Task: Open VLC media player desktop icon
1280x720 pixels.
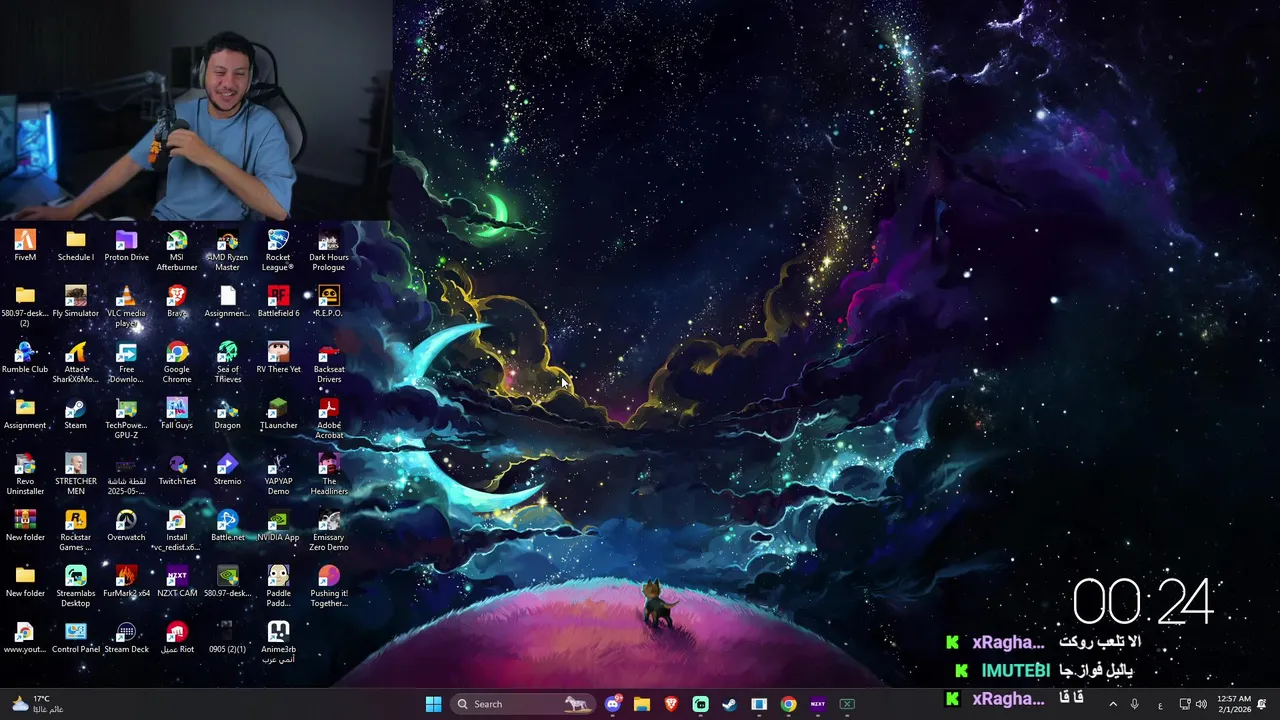Action: coord(126,306)
